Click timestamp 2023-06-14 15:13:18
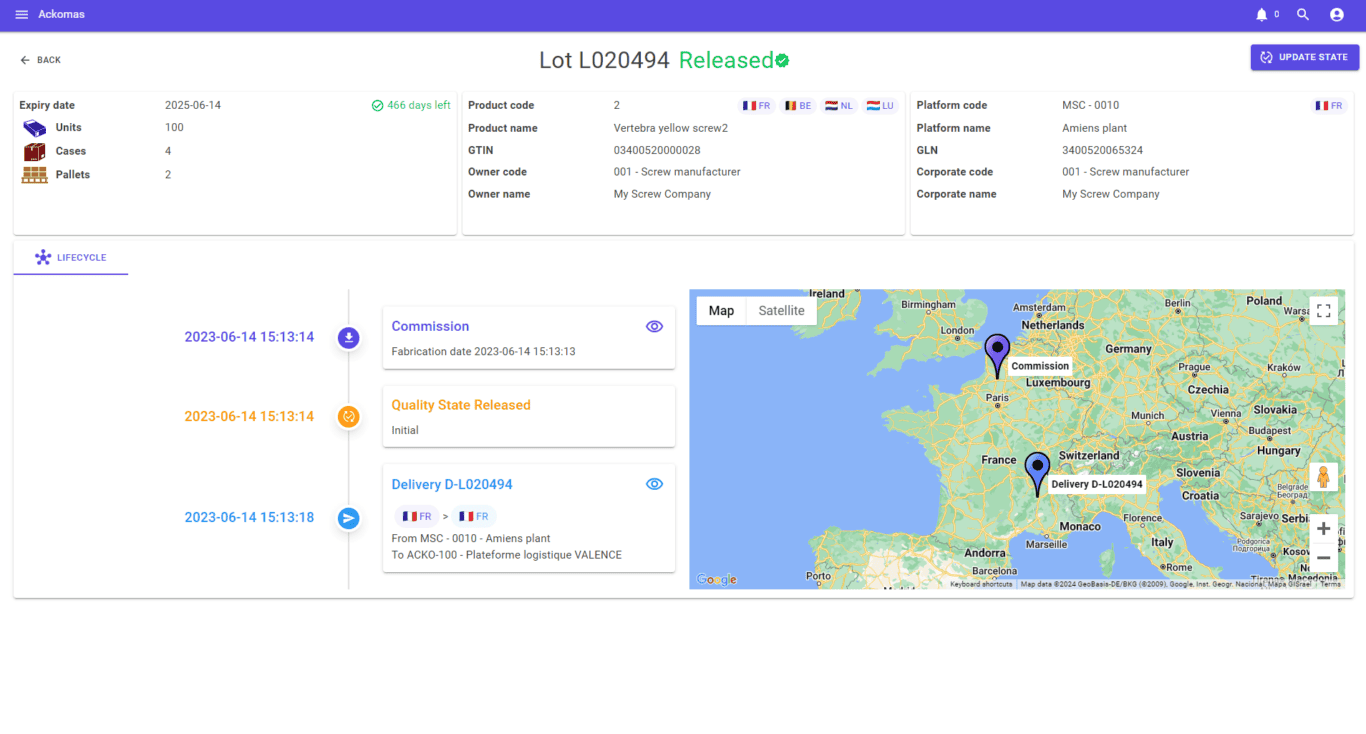 (249, 518)
